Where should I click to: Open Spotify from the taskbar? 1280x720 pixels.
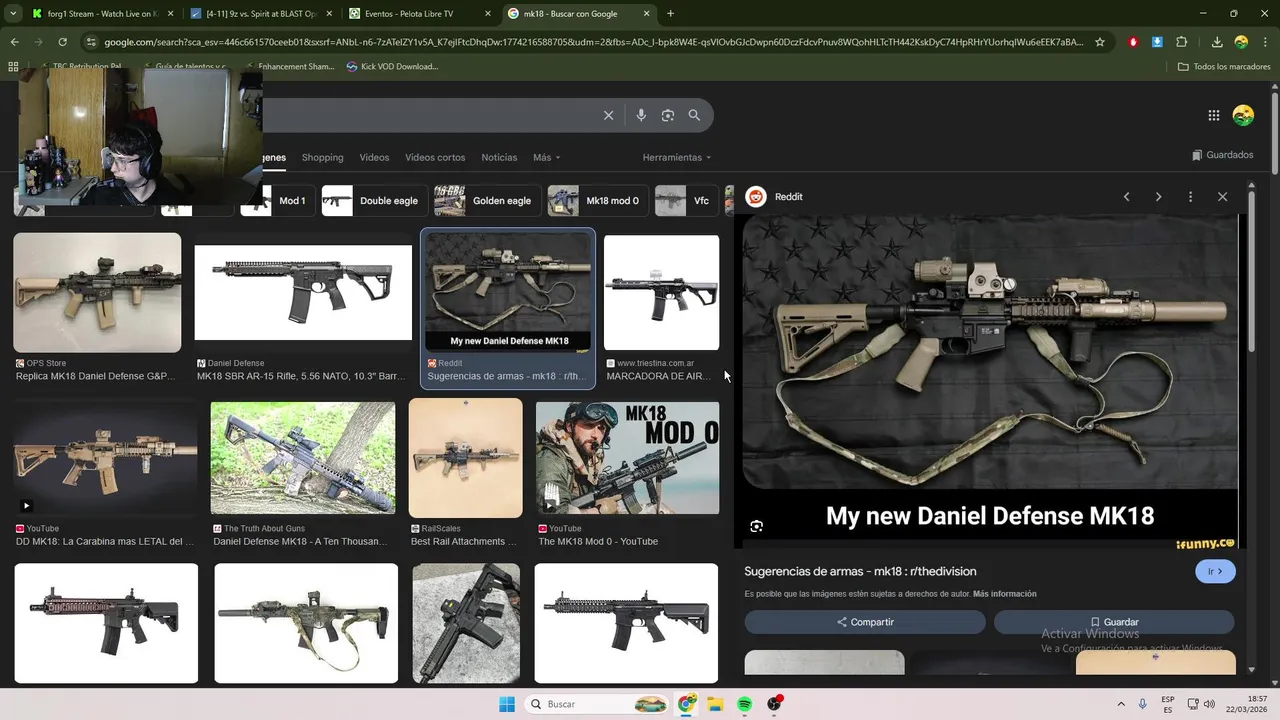745,704
